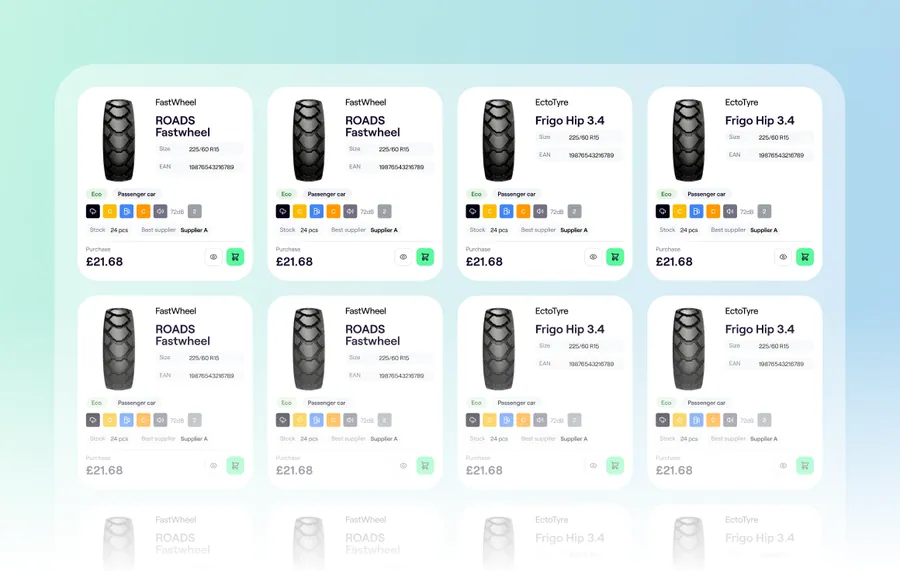Open Supplier A on second top-row Fastwheel card
The image size is (900, 571).
pyautogui.click(x=384, y=230)
